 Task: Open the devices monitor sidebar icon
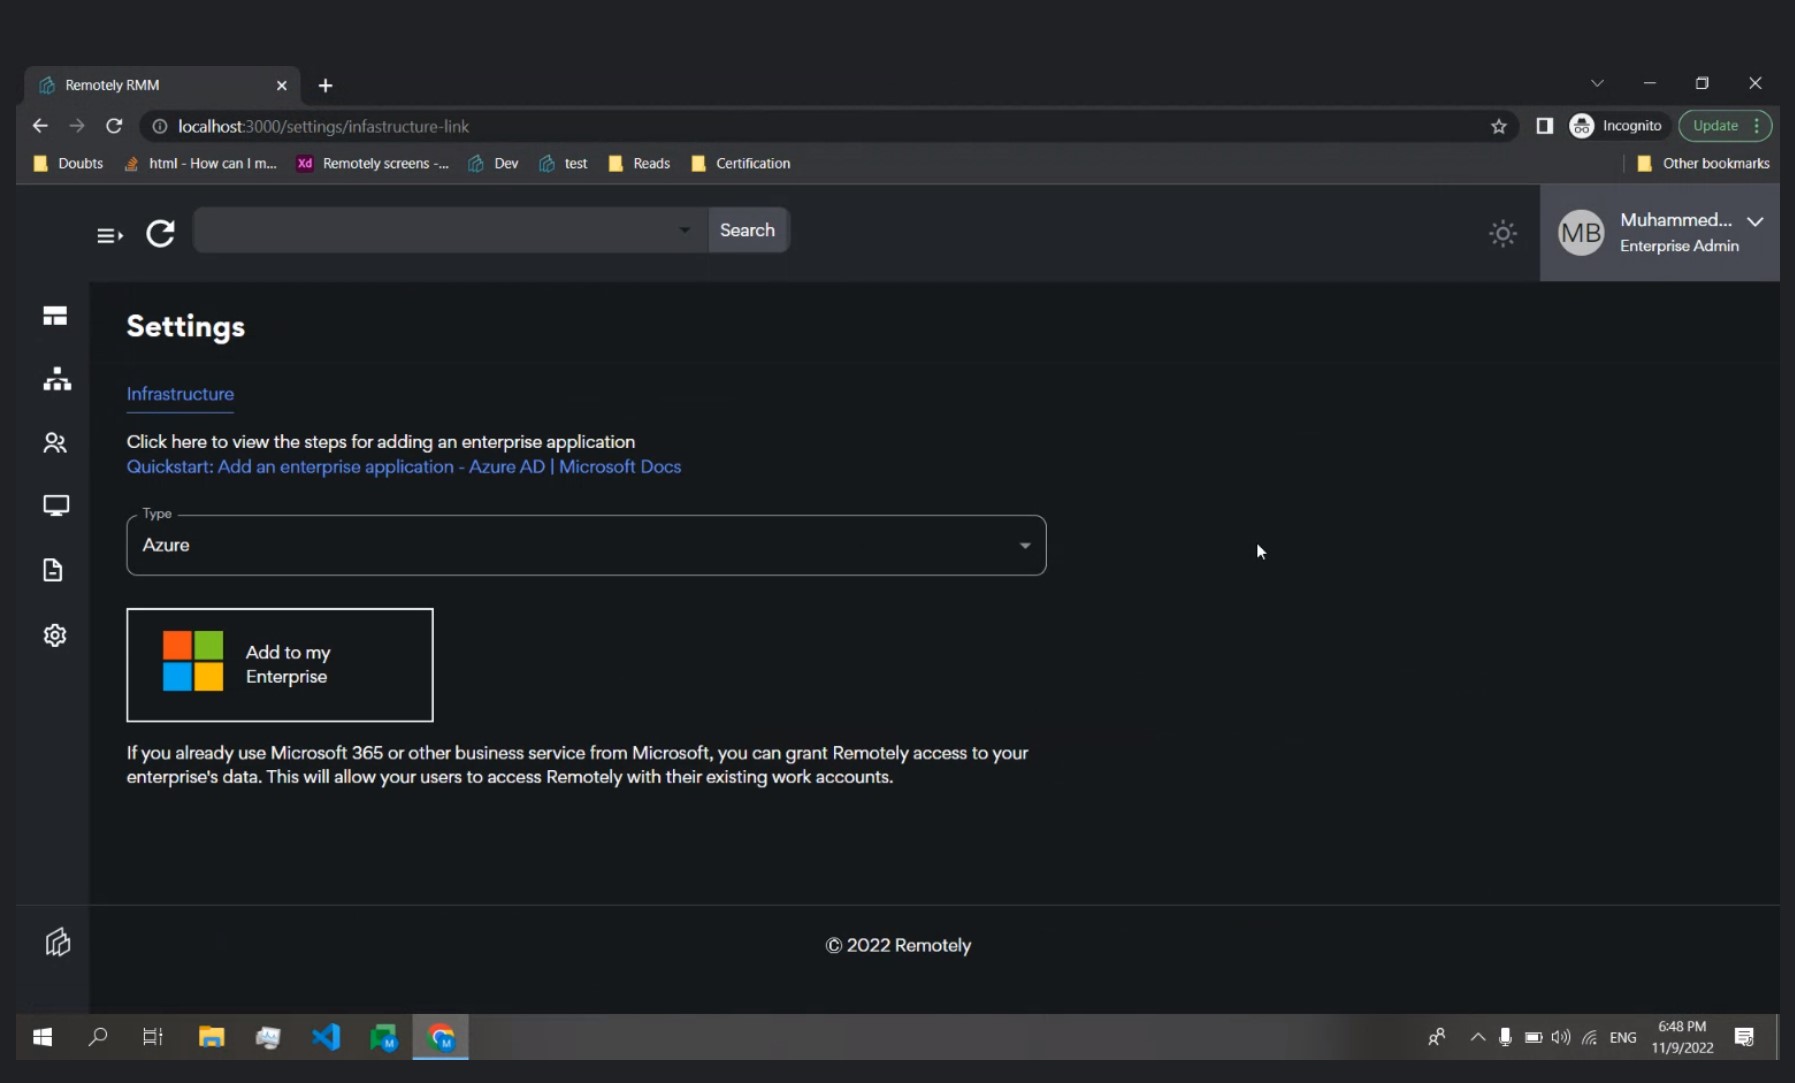[56, 506]
